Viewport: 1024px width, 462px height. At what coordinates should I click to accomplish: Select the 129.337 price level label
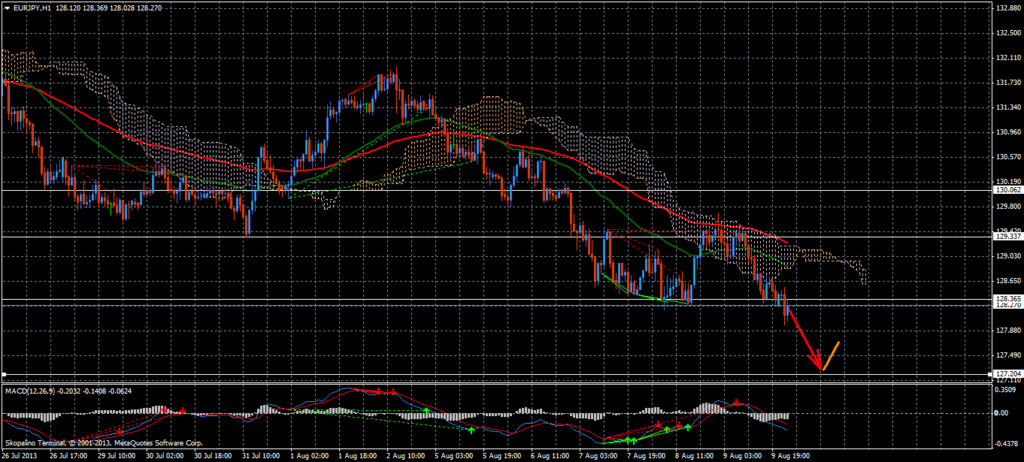(1006, 237)
